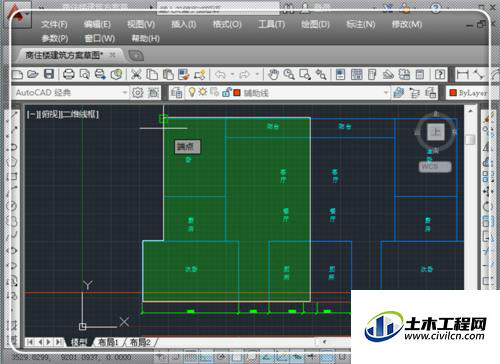Click the Help question mark icon
Screen dimensions: 500x364
440,74
